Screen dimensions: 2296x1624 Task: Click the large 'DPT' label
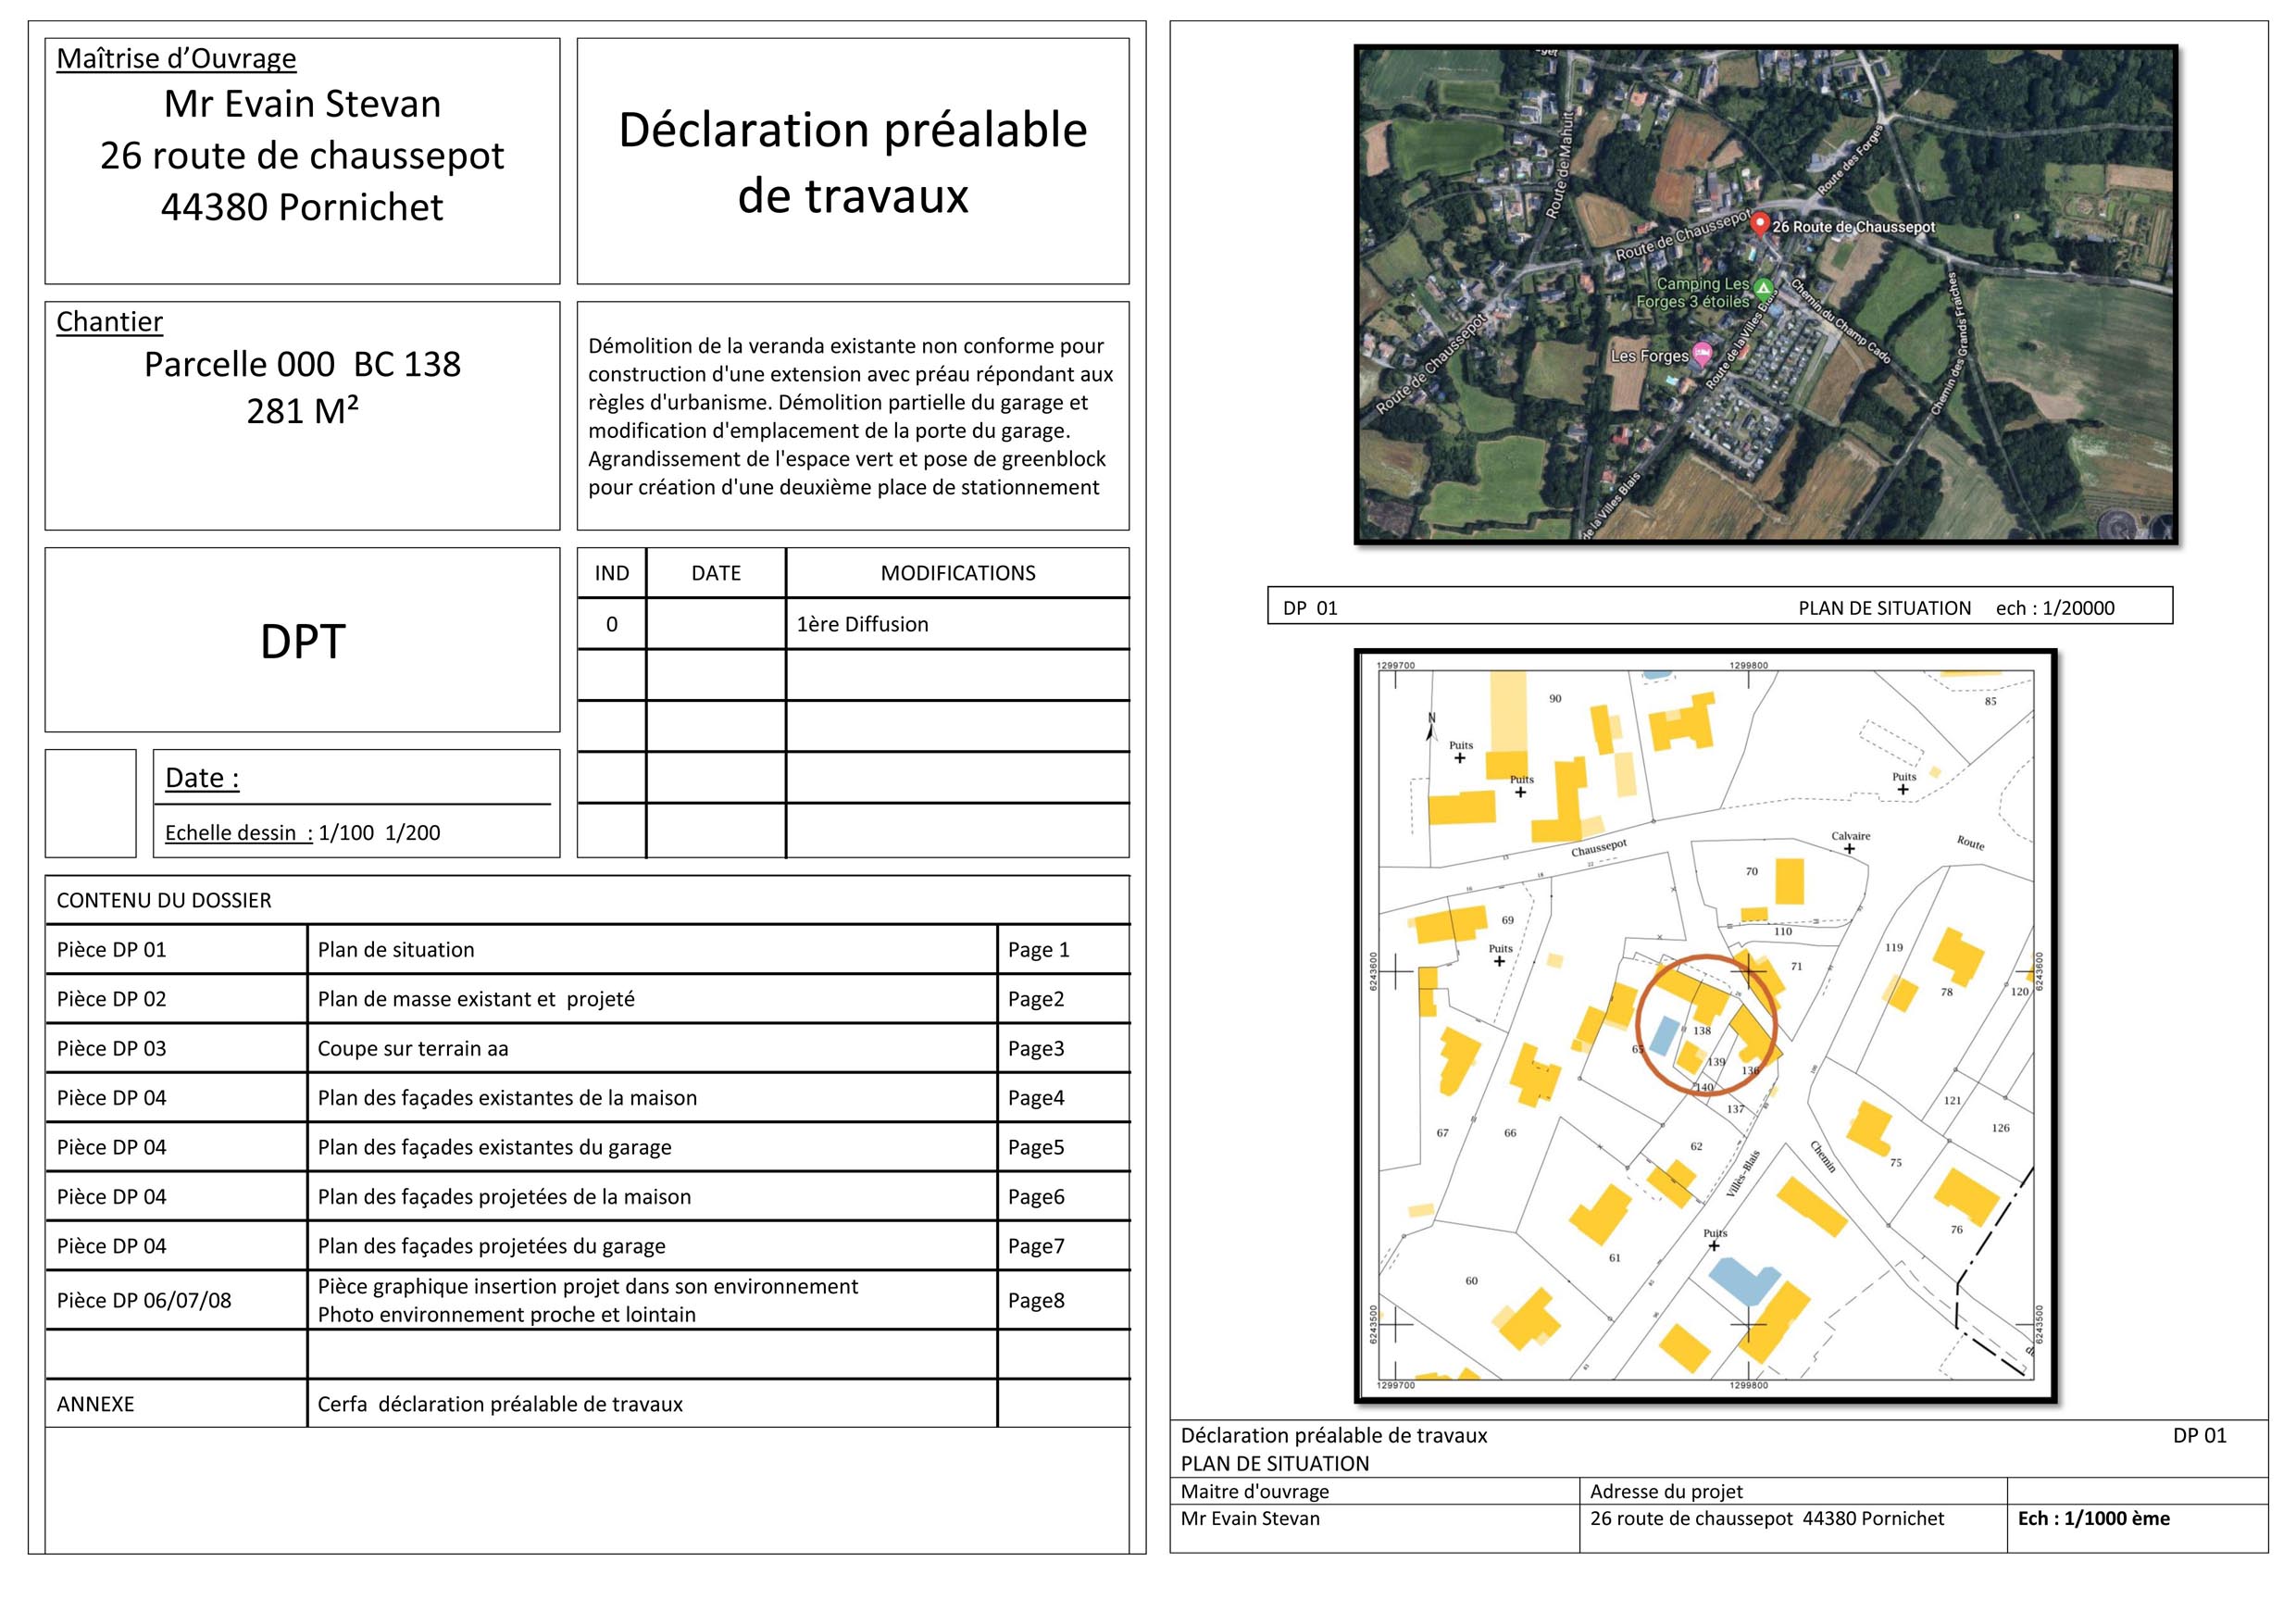(x=302, y=641)
